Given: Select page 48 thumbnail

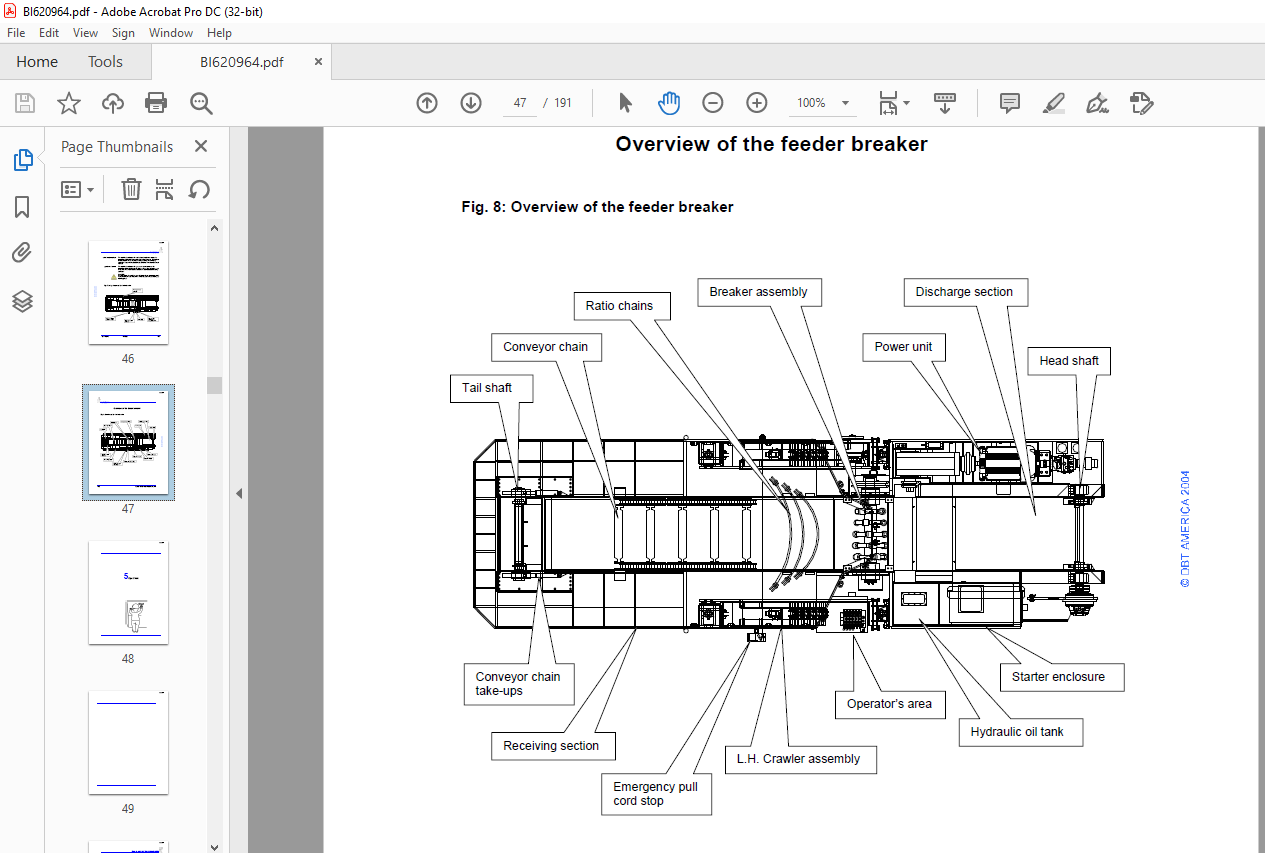Looking at the screenshot, I should (128, 593).
